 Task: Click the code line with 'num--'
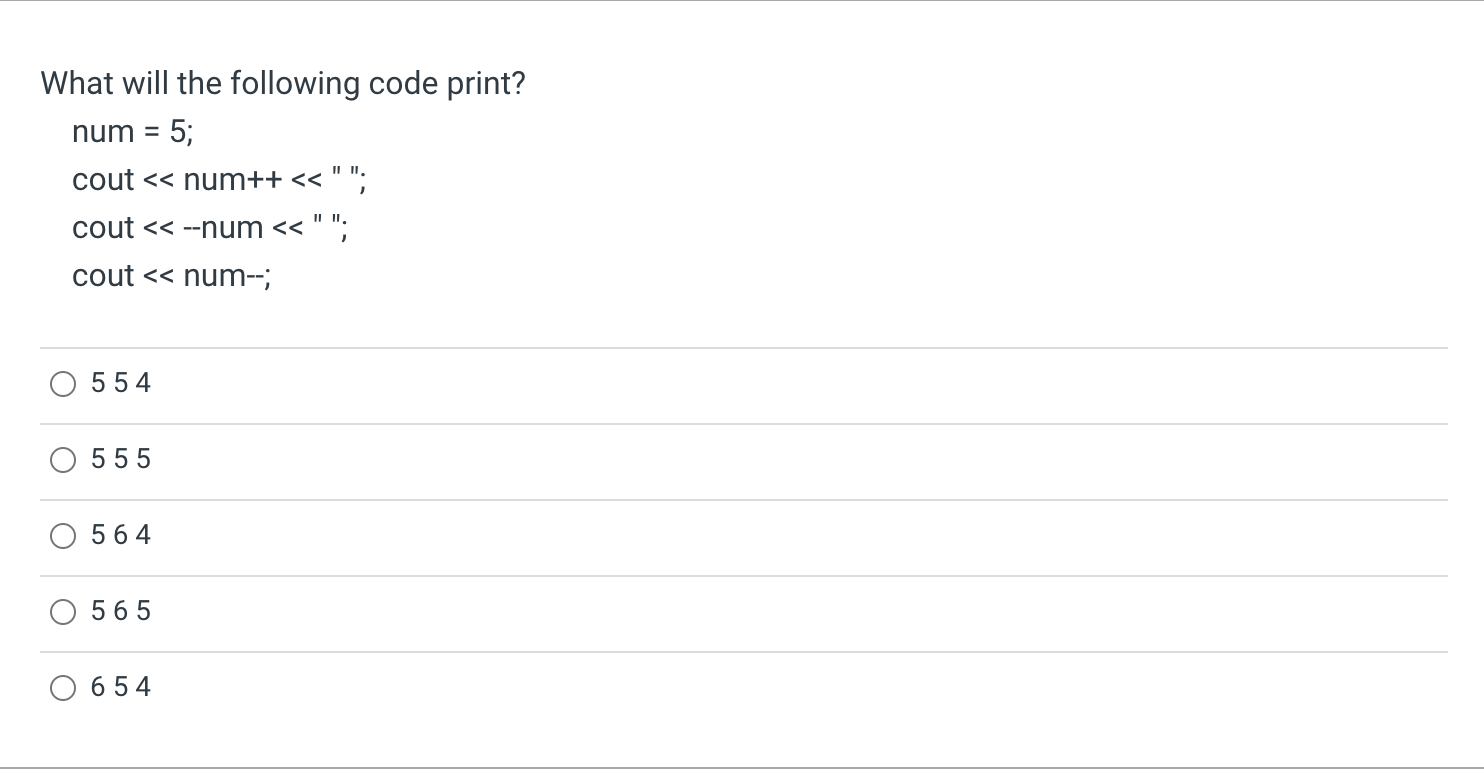172,276
